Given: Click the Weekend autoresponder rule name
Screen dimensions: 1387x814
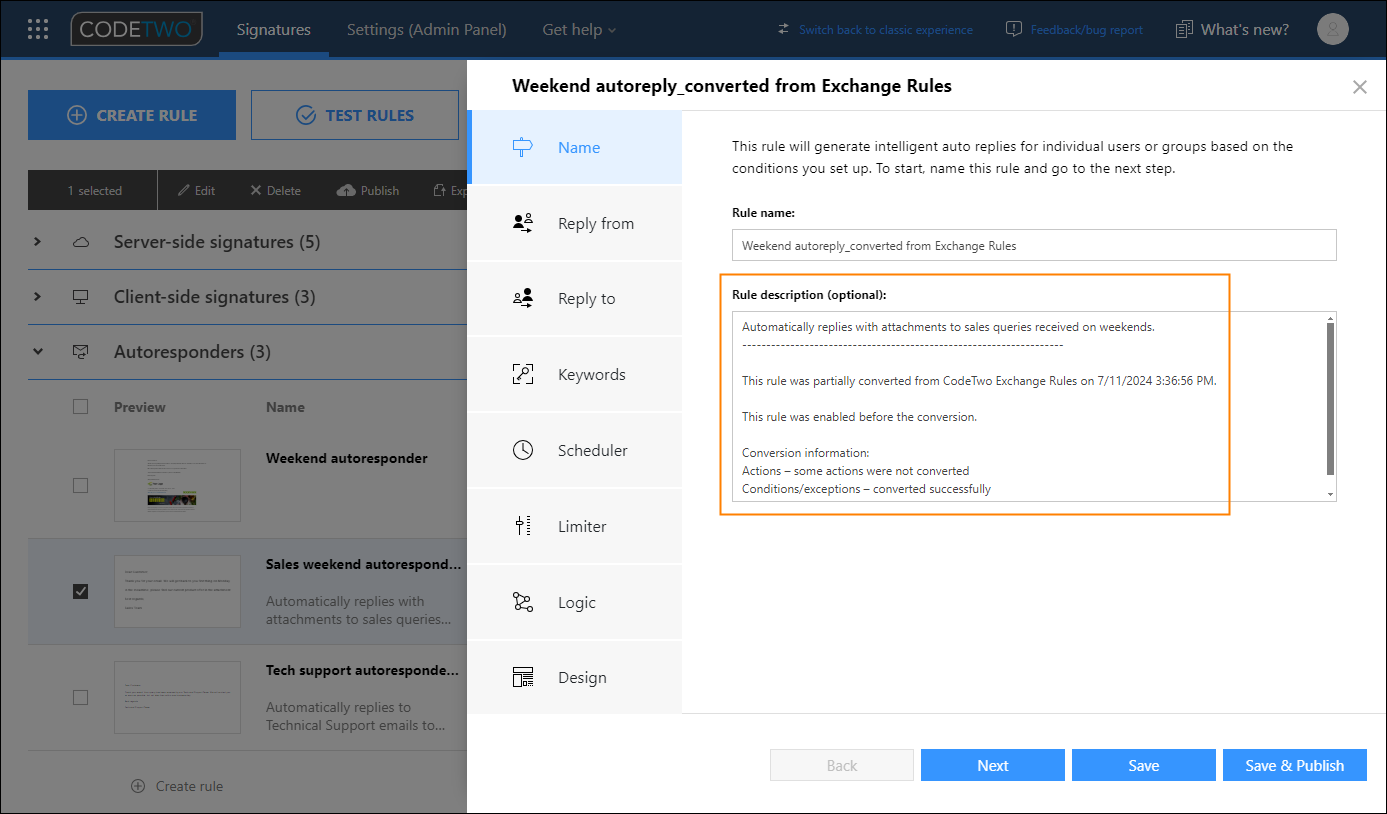Looking at the screenshot, I should 347,458.
